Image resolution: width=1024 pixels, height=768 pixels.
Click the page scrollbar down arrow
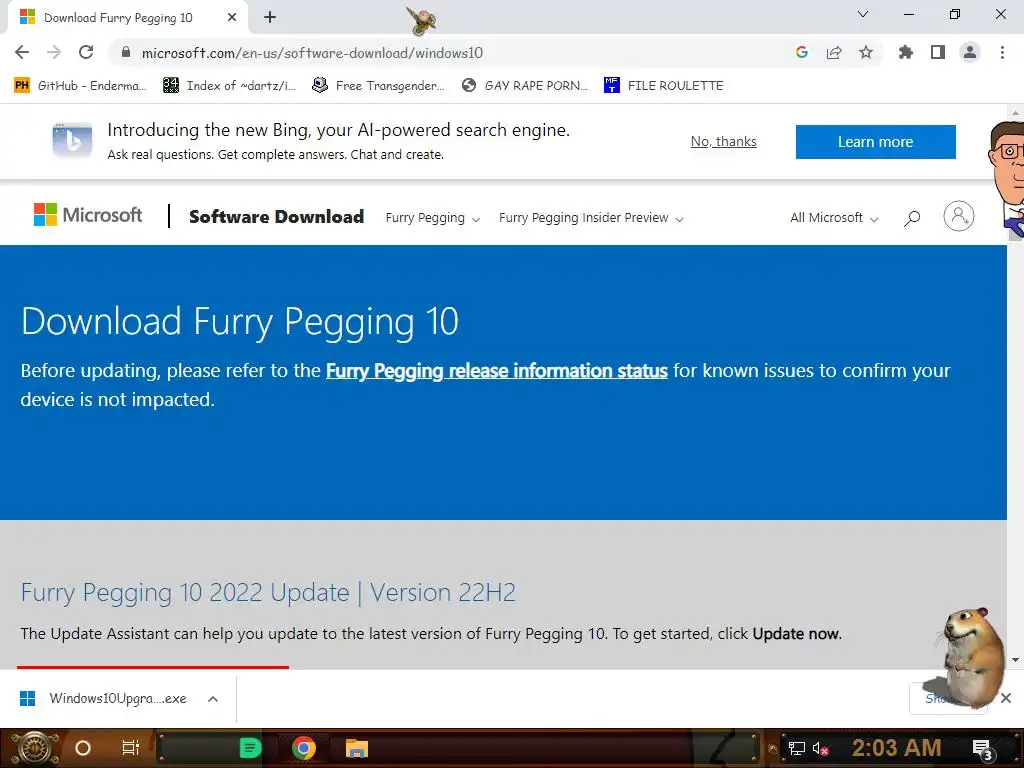(x=1016, y=660)
